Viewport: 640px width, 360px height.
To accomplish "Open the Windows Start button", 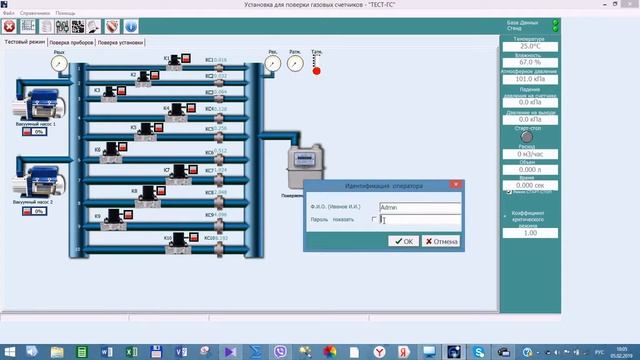I will click(x=9, y=351).
